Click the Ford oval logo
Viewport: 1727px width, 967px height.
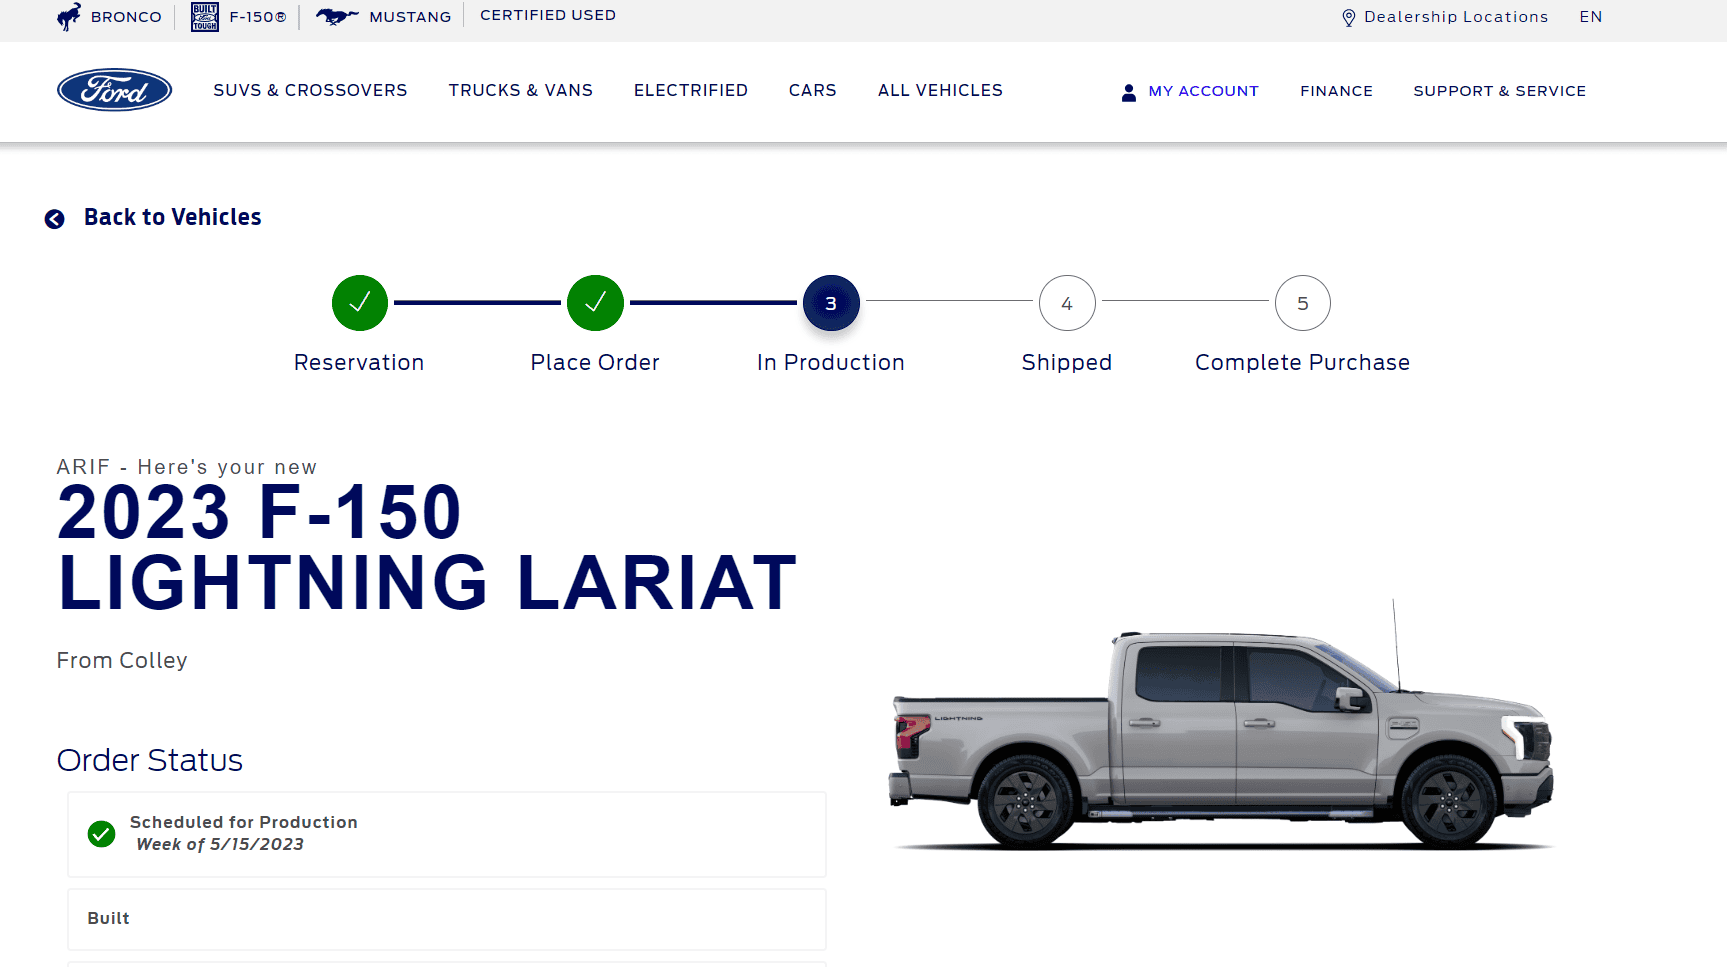tap(114, 90)
